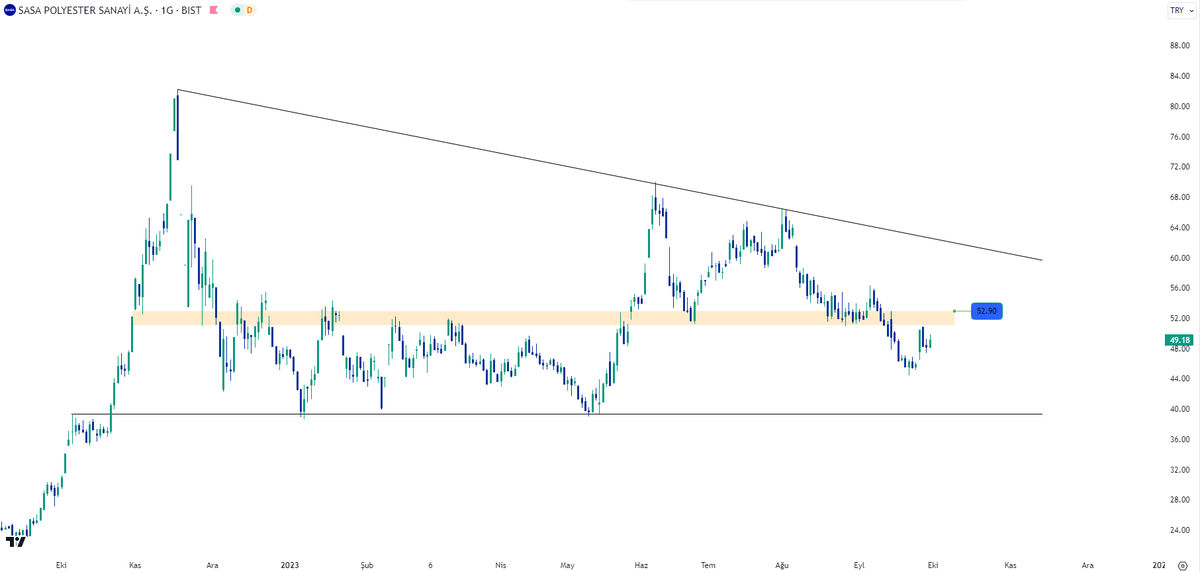Click the 49.18 current price tag
This screenshot has height=572, width=1200.
coord(1178,340)
